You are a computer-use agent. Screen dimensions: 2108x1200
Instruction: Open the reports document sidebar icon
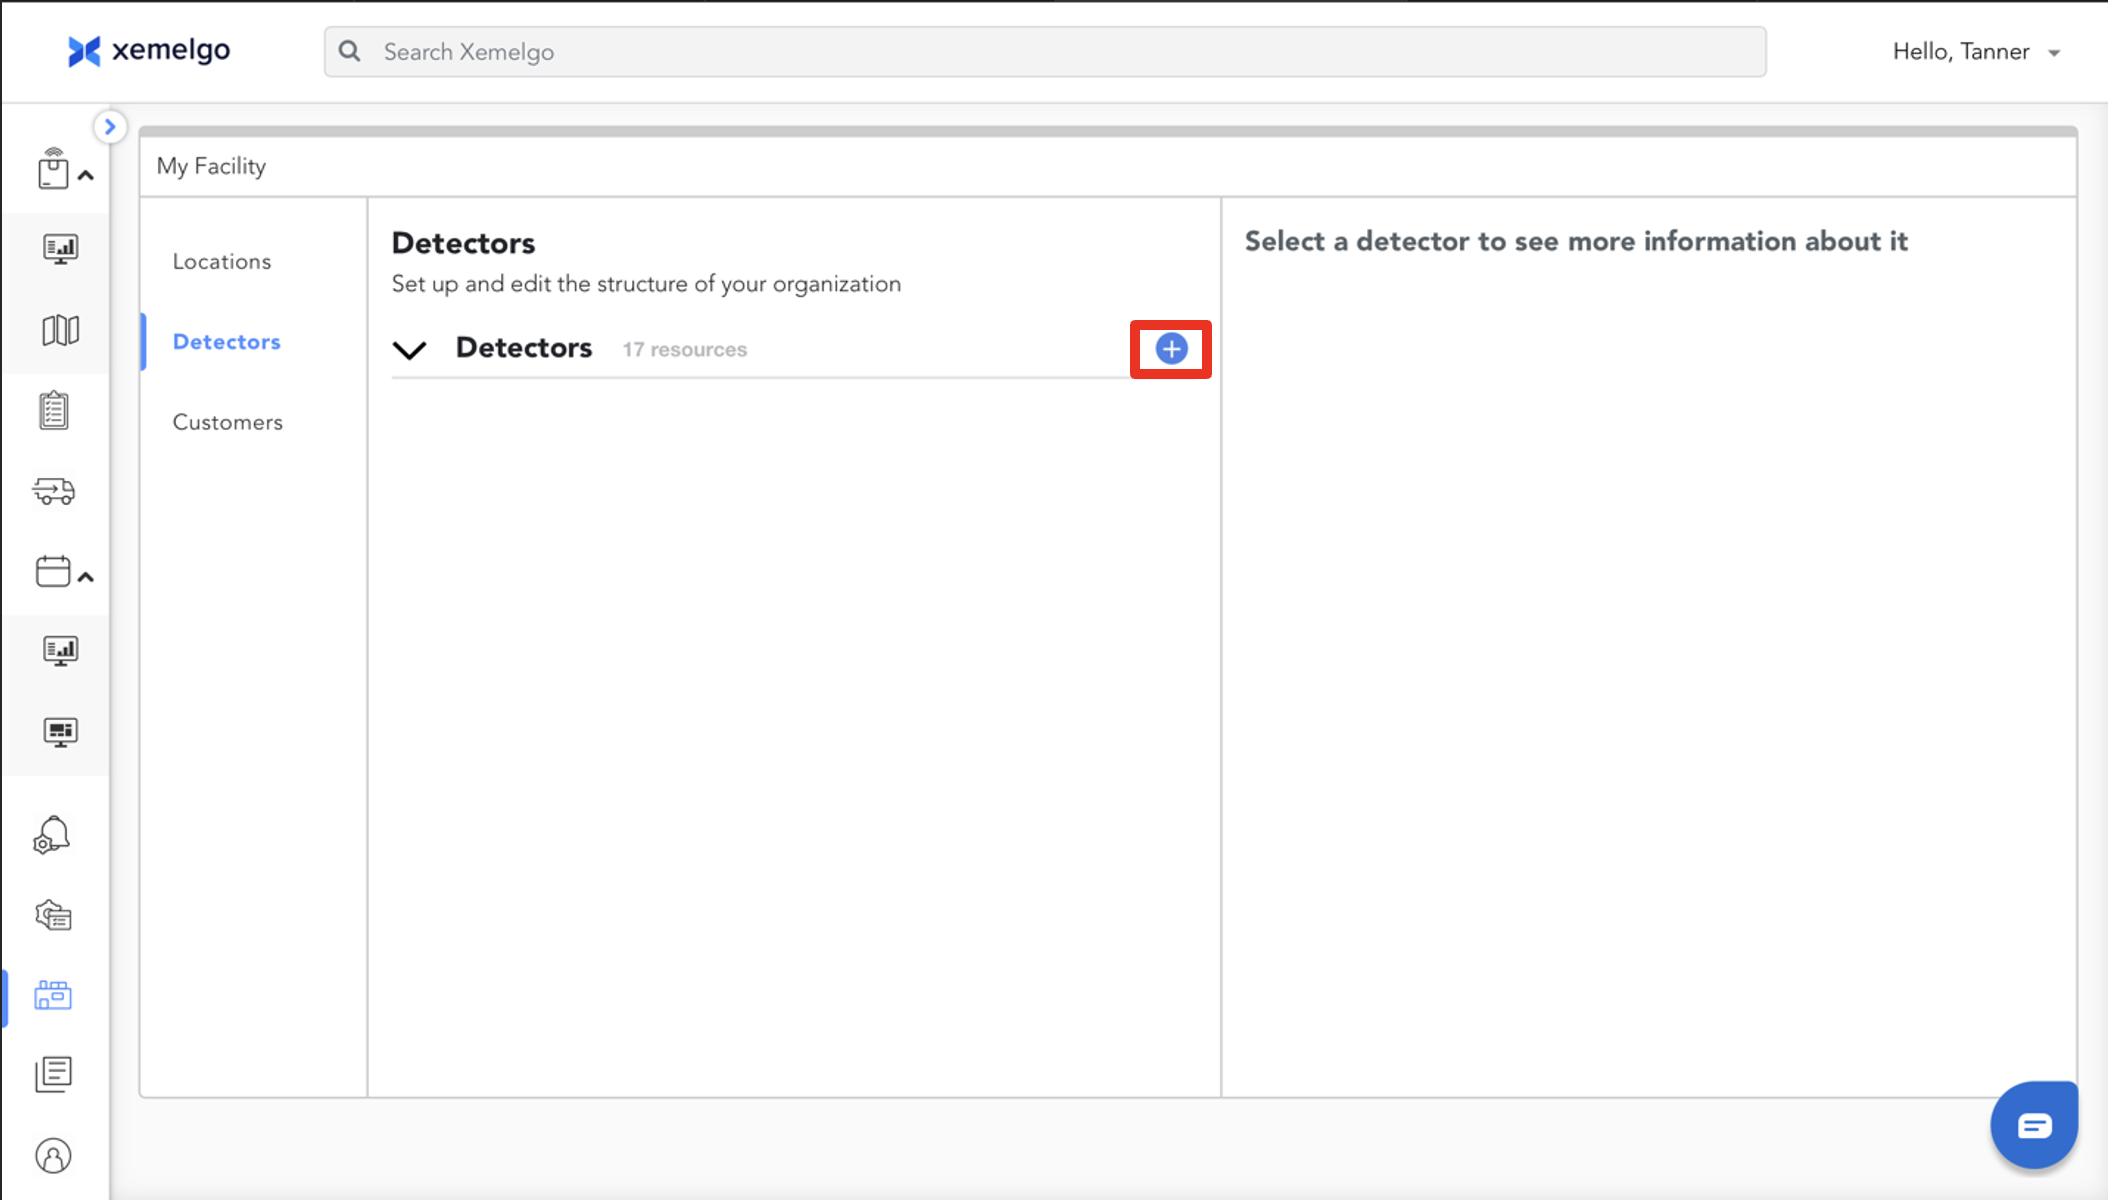tap(53, 1075)
